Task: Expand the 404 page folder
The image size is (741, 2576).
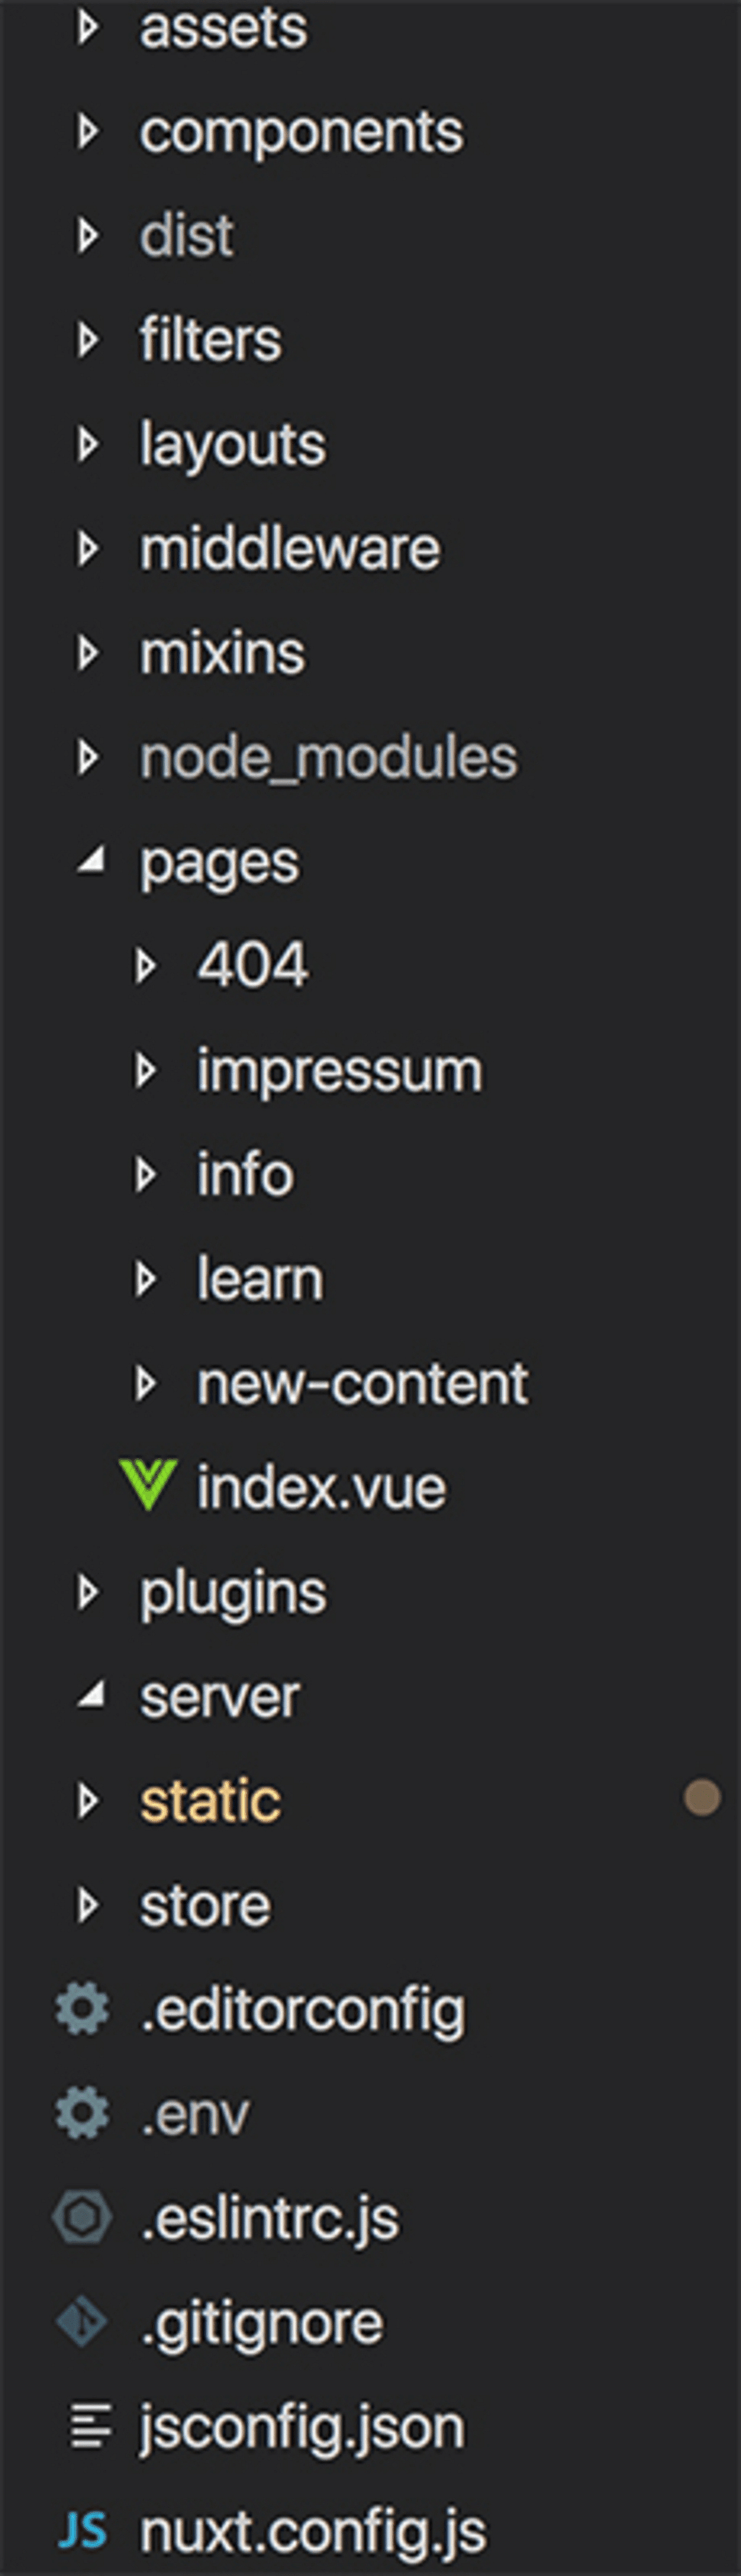Action: pyautogui.click(x=148, y=965)
